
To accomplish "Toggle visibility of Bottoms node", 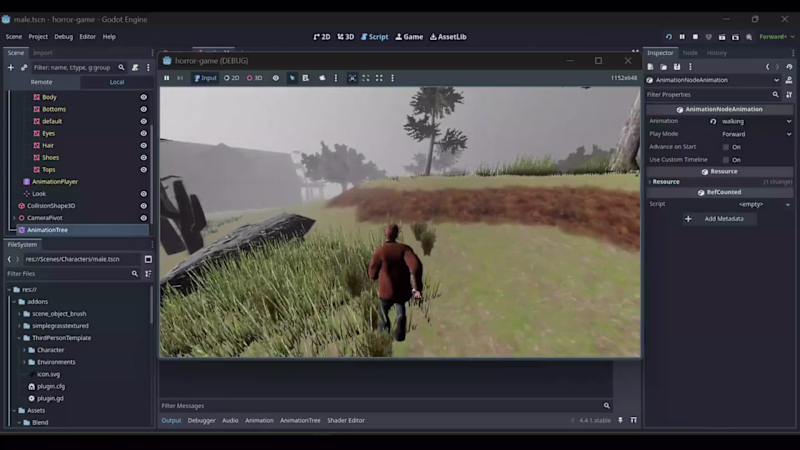I will [x=144, y=109].
